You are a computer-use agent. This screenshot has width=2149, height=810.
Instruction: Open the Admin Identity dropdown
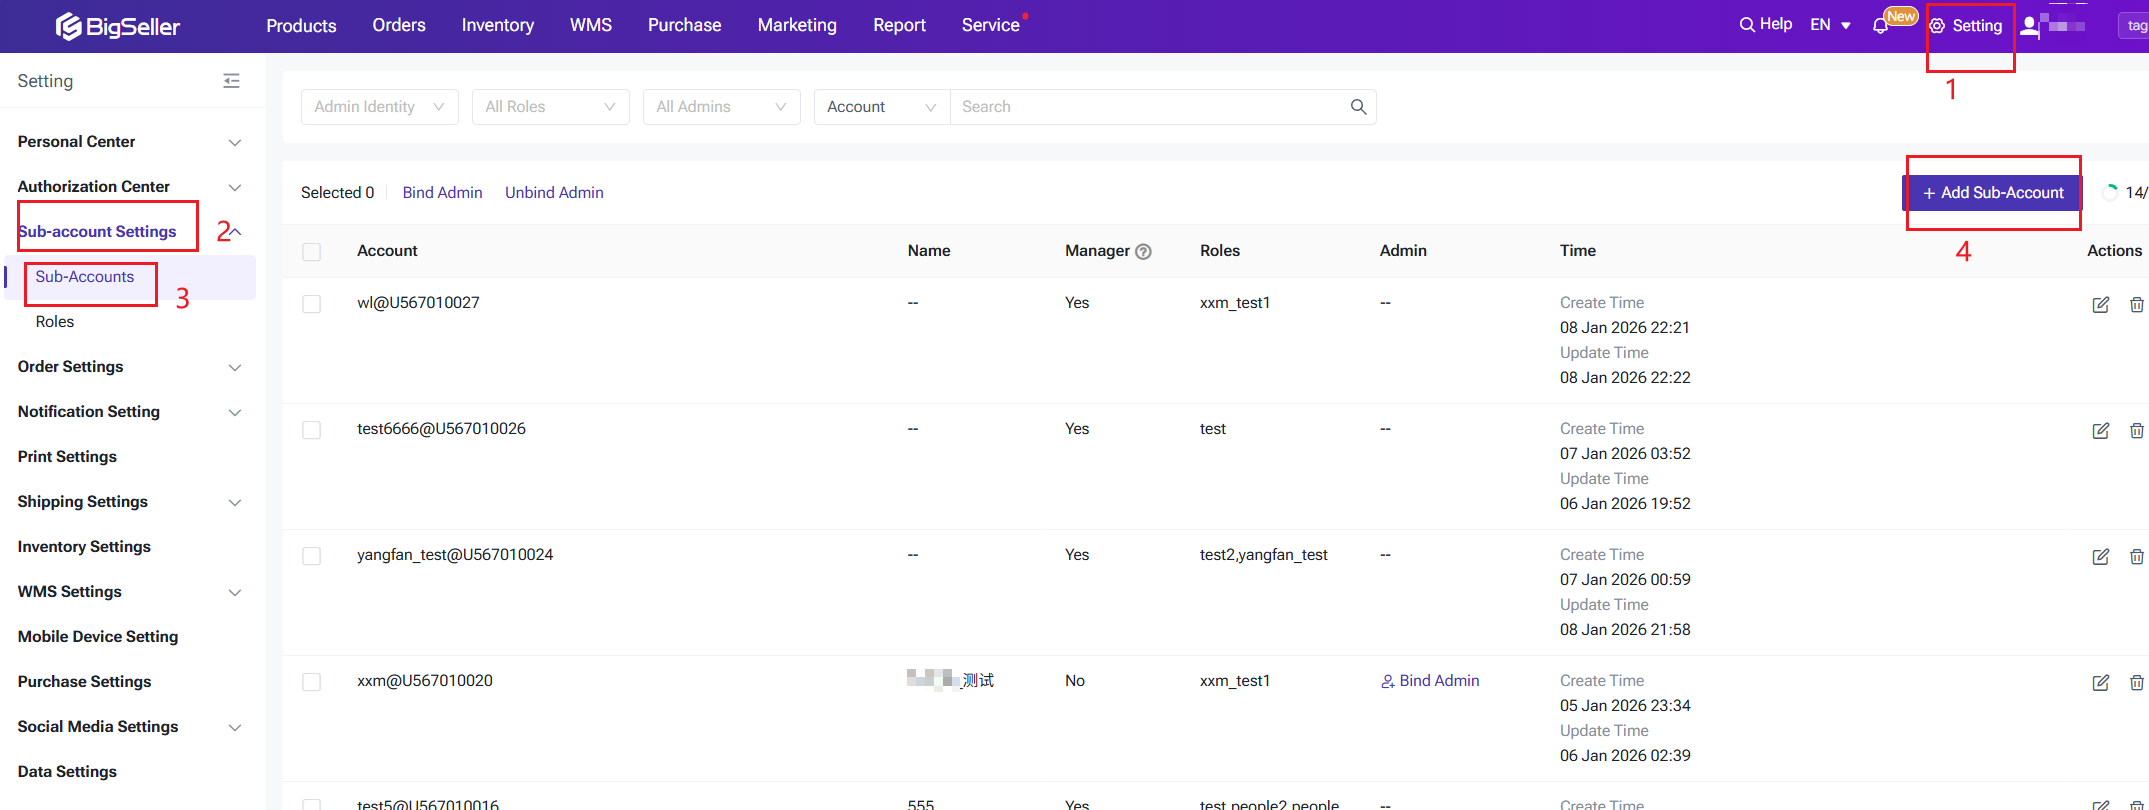(379, 107)
